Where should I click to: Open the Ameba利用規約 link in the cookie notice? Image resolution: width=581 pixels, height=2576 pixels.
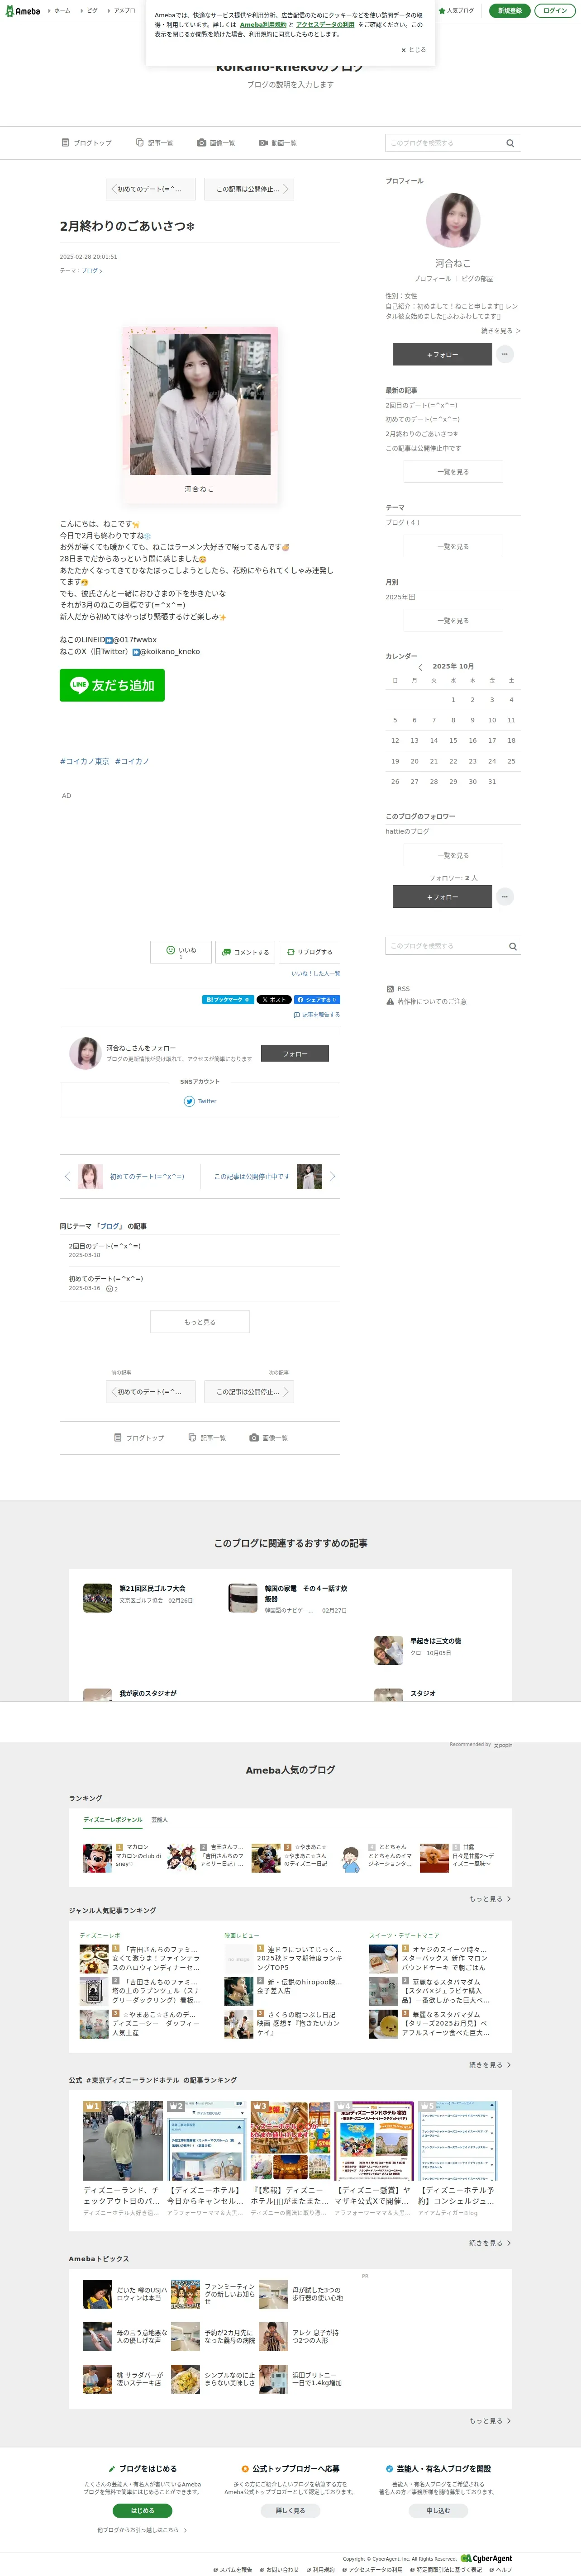pyautogui.click(x=263, y=25)
